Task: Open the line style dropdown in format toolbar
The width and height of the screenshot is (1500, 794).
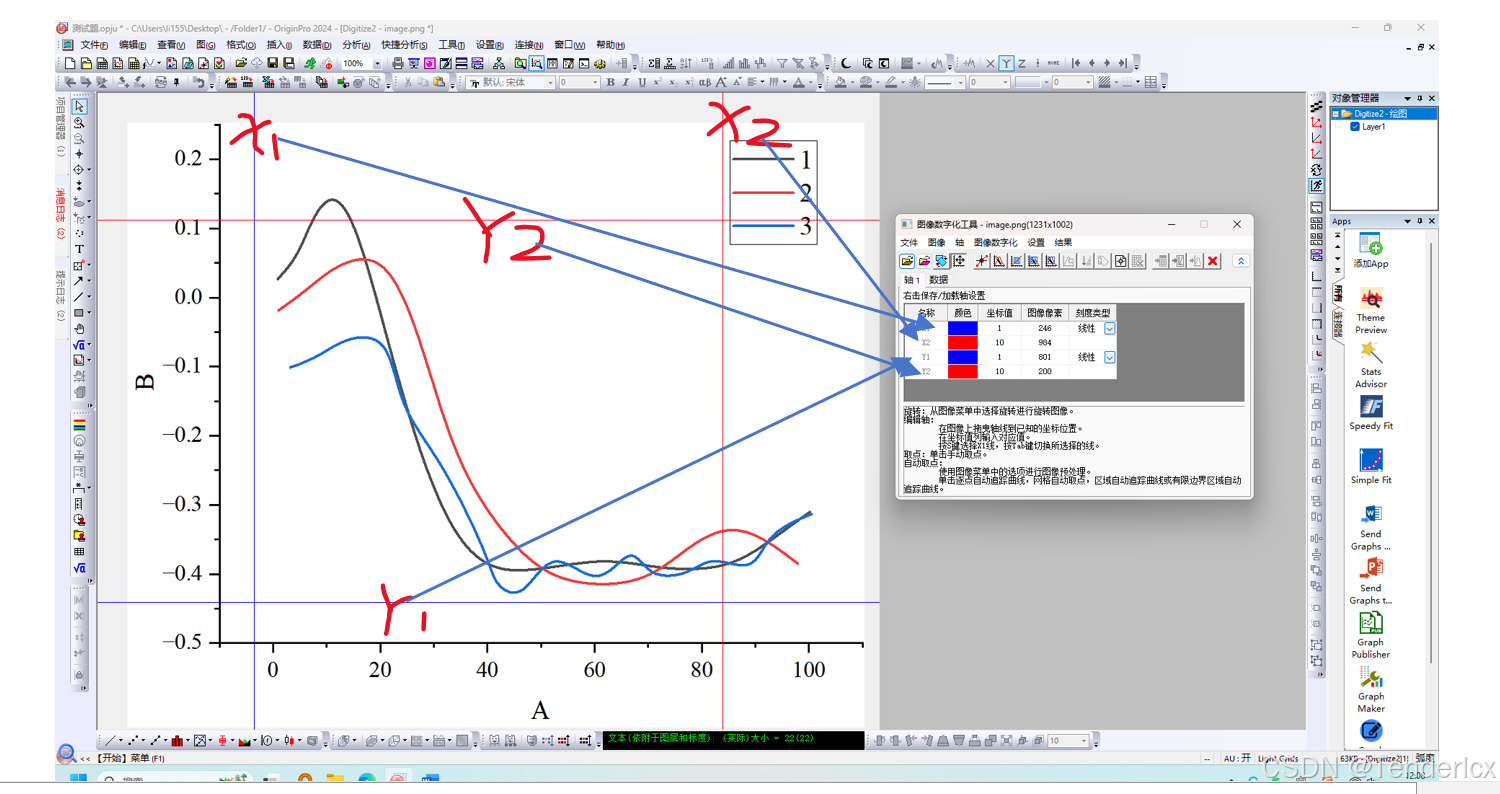Action: 960,82
